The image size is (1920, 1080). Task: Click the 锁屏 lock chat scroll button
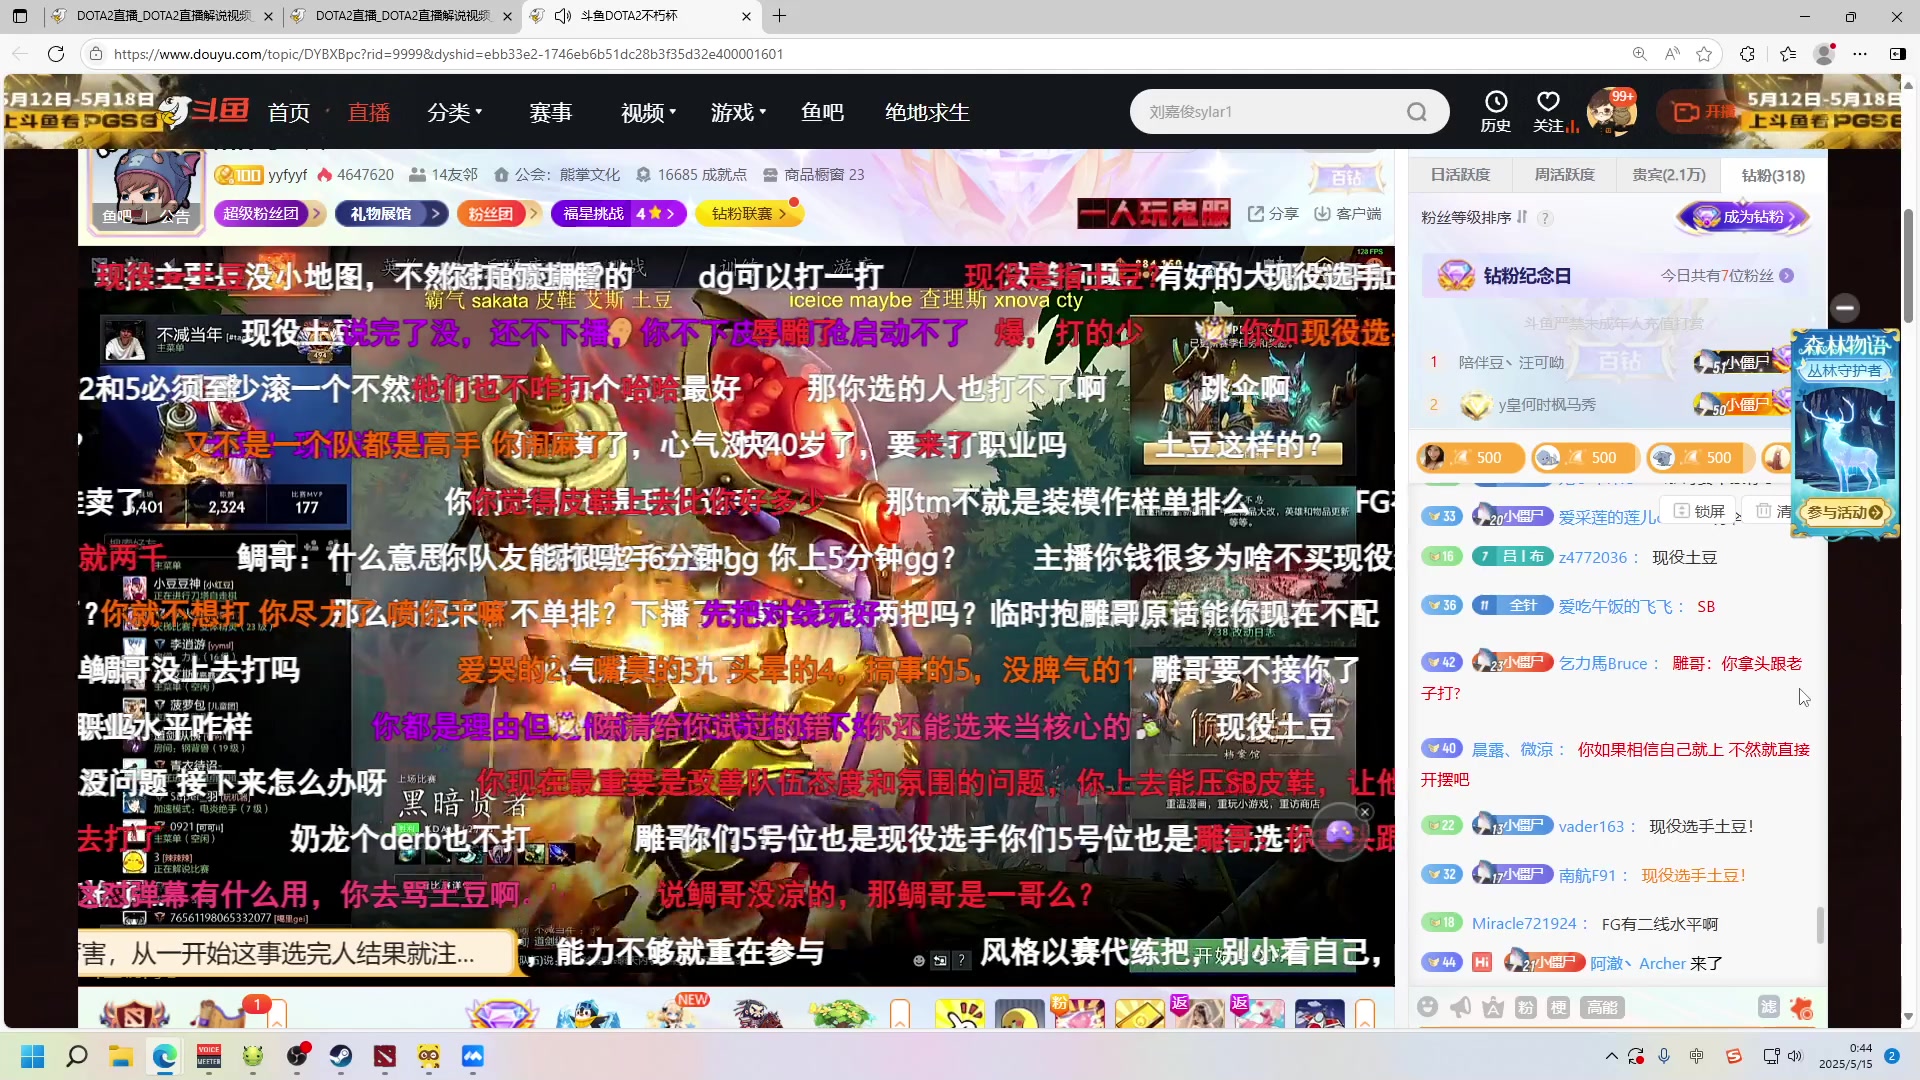click(x=1700, y=511)
